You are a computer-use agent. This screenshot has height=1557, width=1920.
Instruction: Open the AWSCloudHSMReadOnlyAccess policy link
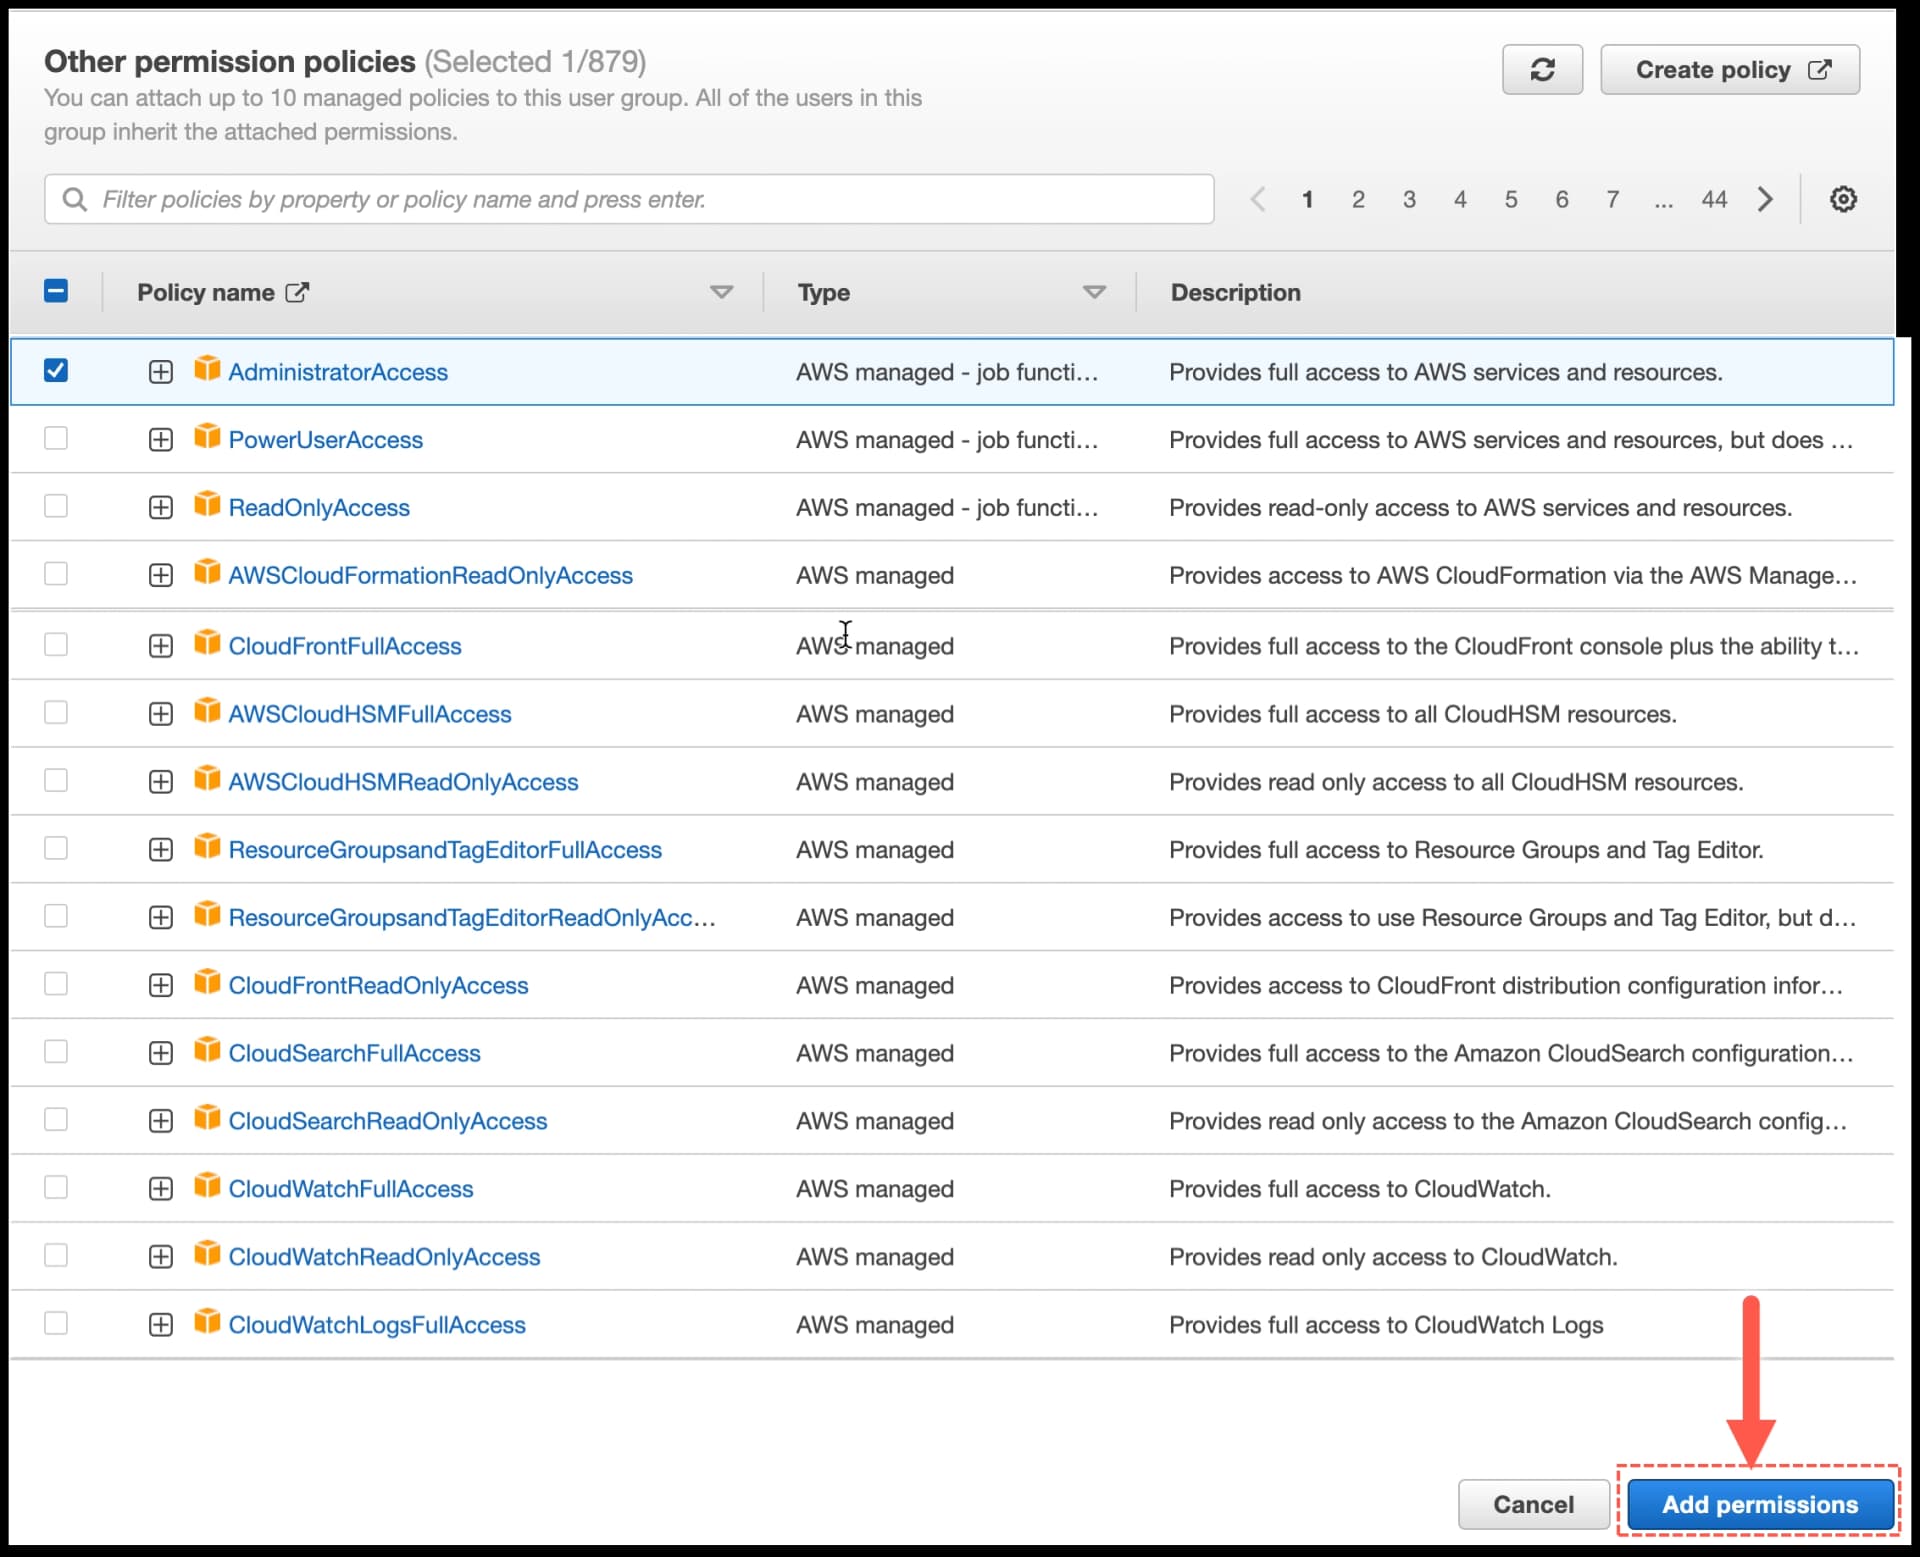coord(403,782)
